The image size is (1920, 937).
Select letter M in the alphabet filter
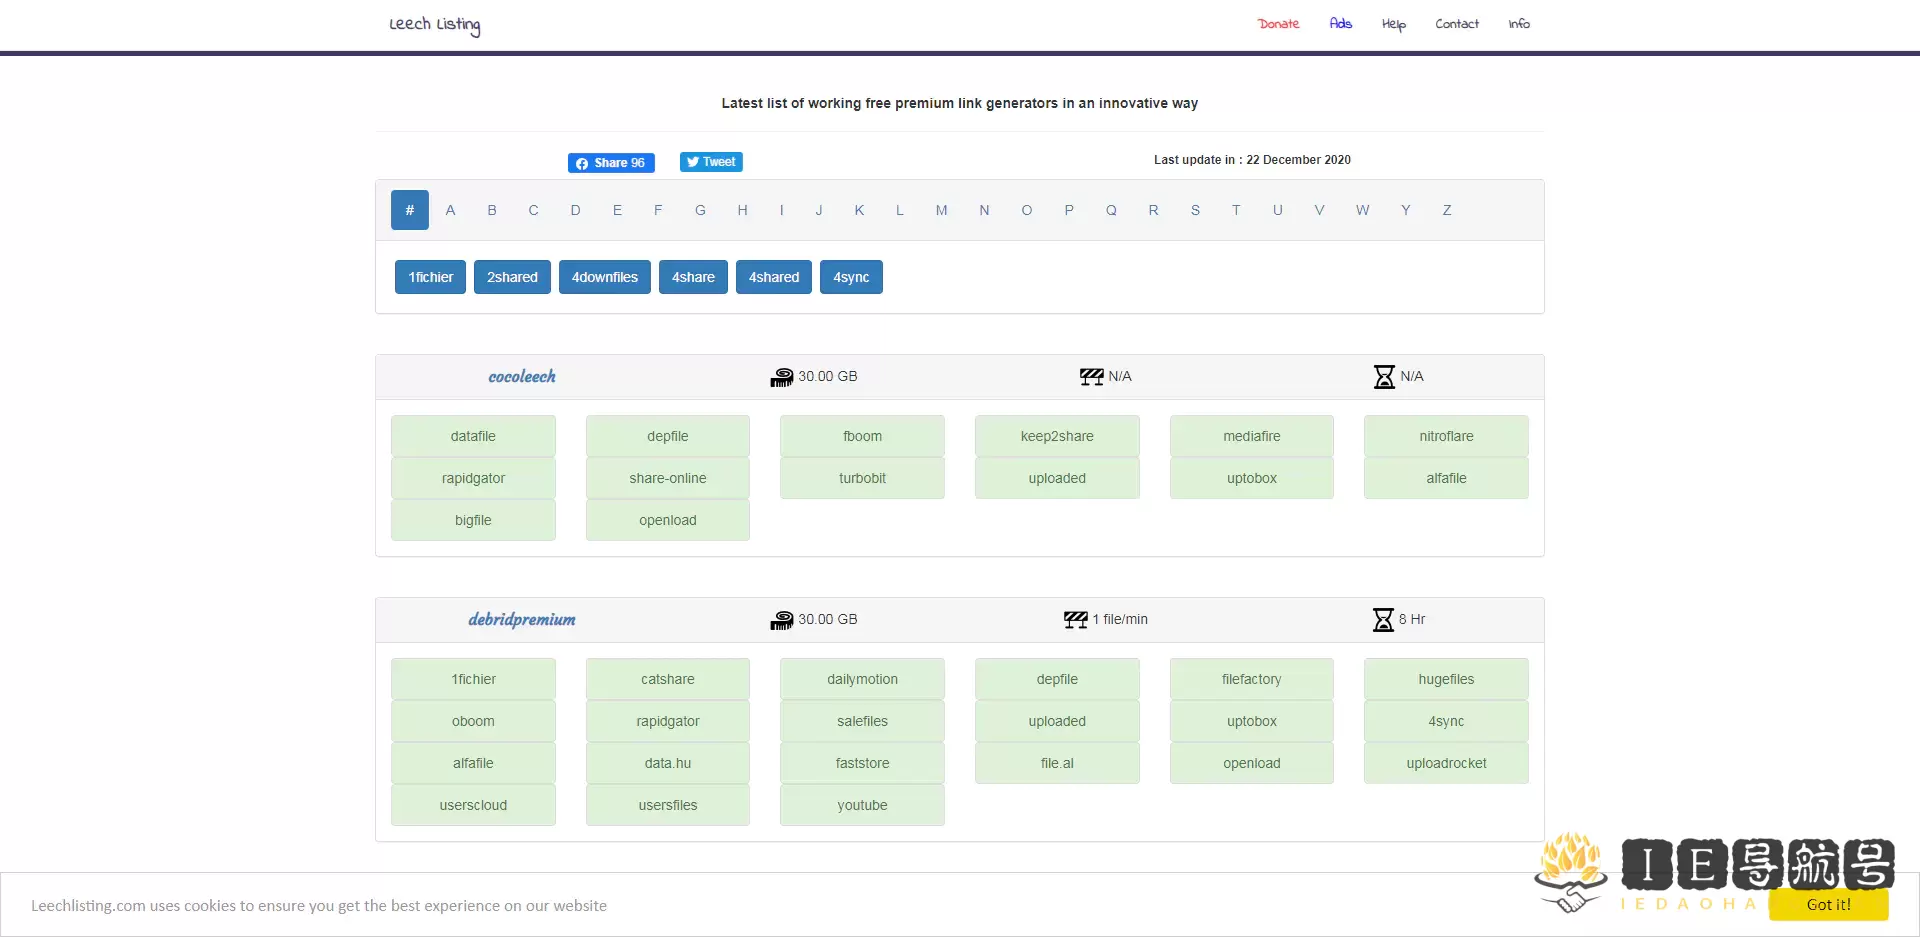[x=940, y=210]
